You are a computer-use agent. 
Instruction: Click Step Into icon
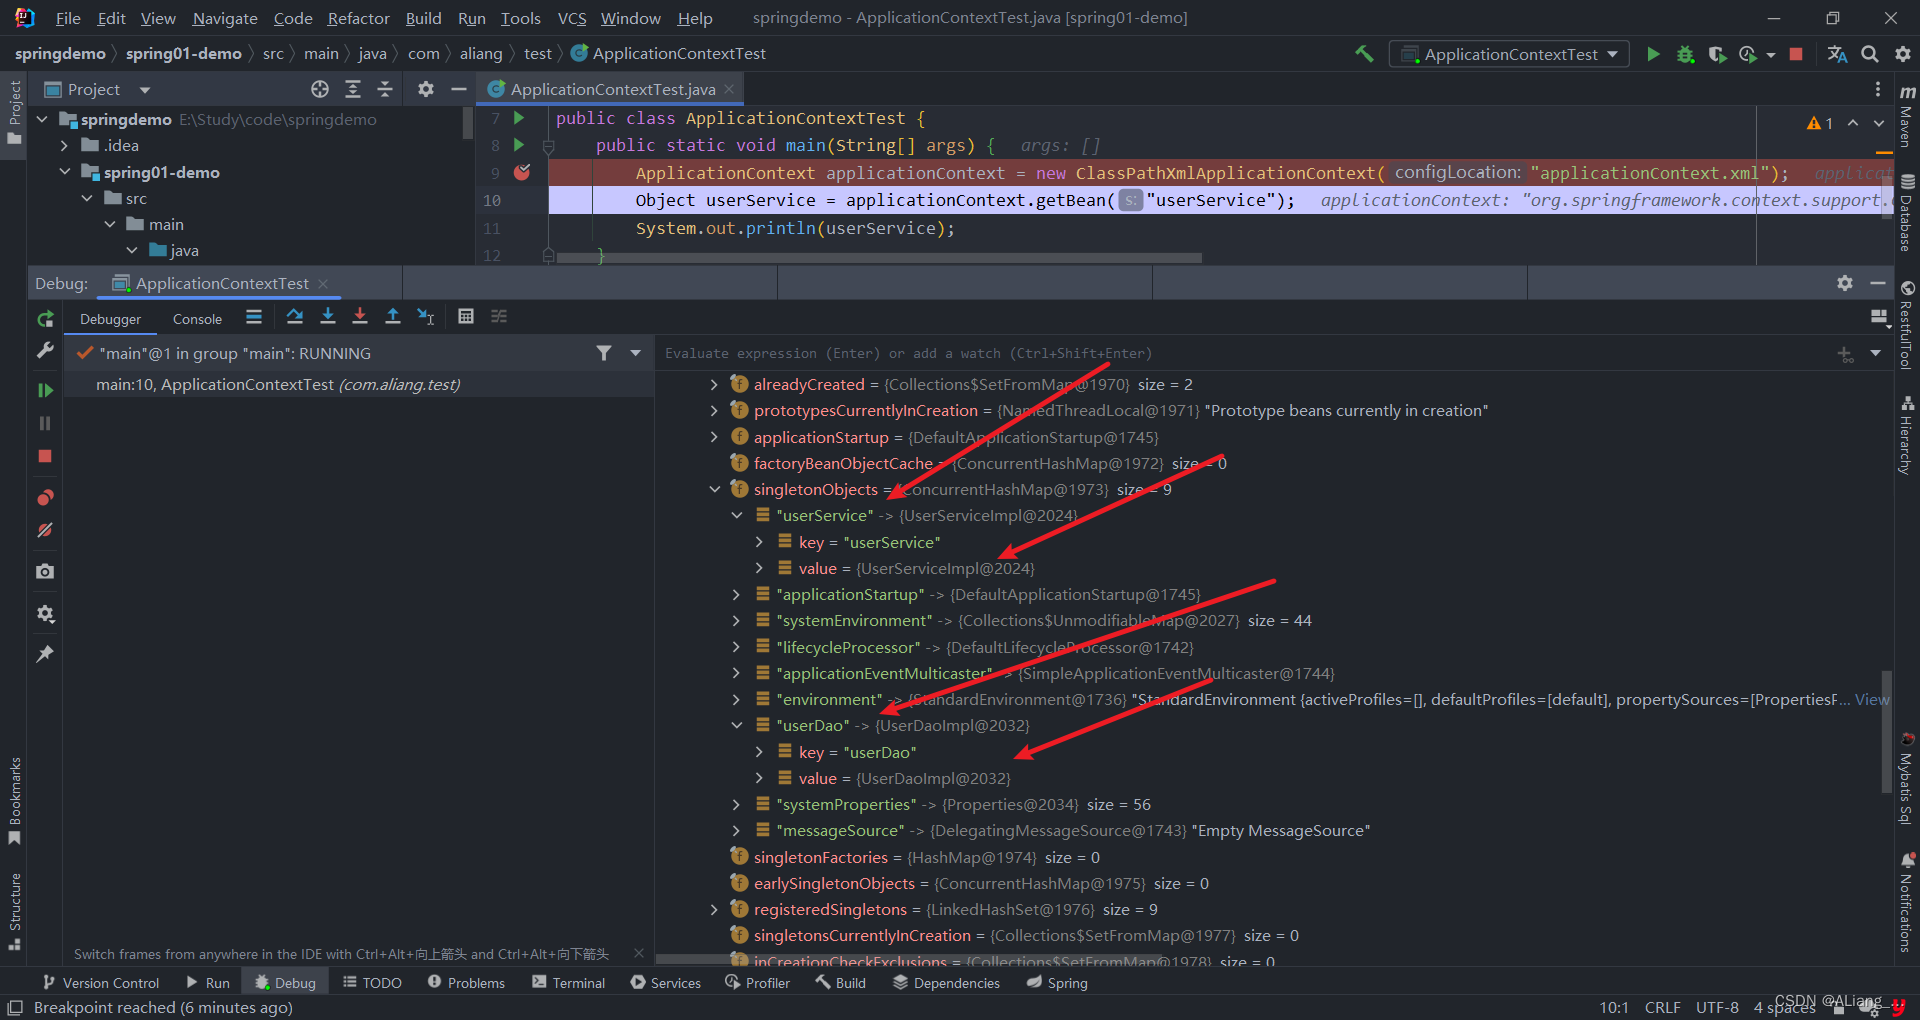click(x=328, y=316)
